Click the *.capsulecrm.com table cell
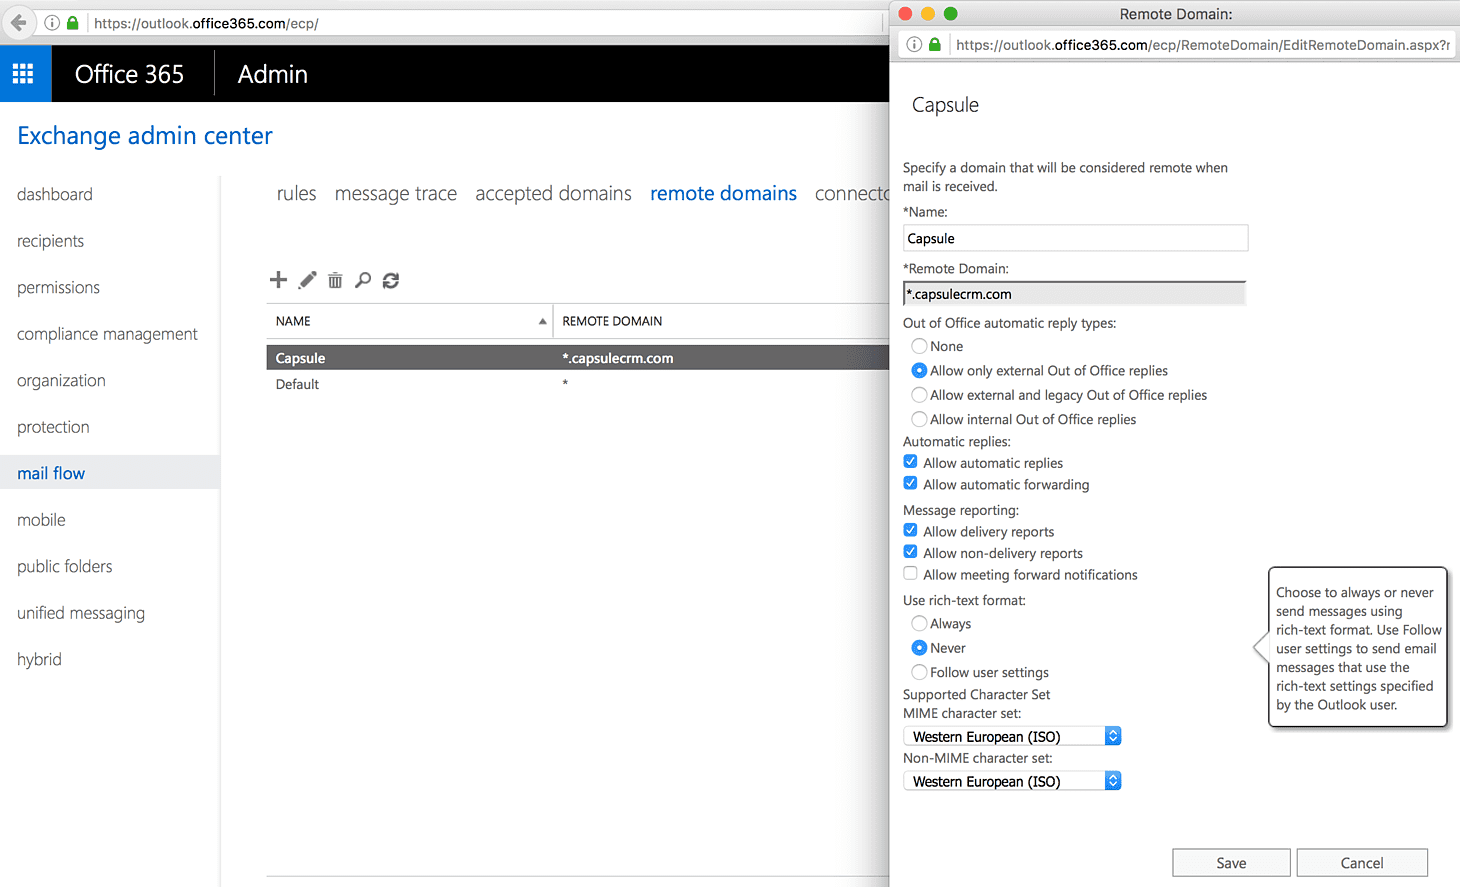Viewport: 1460px width, 887px height. click(618, 358)
